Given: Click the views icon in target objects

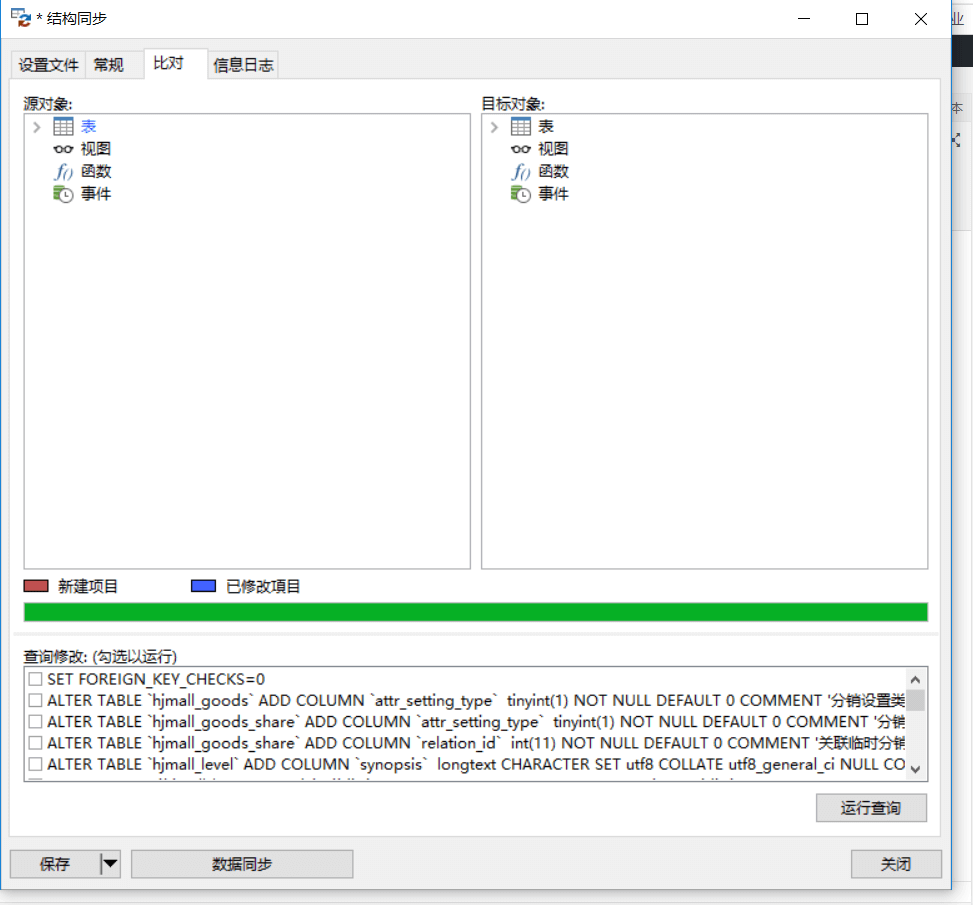Looking at the screenshot, I should 520,149.
